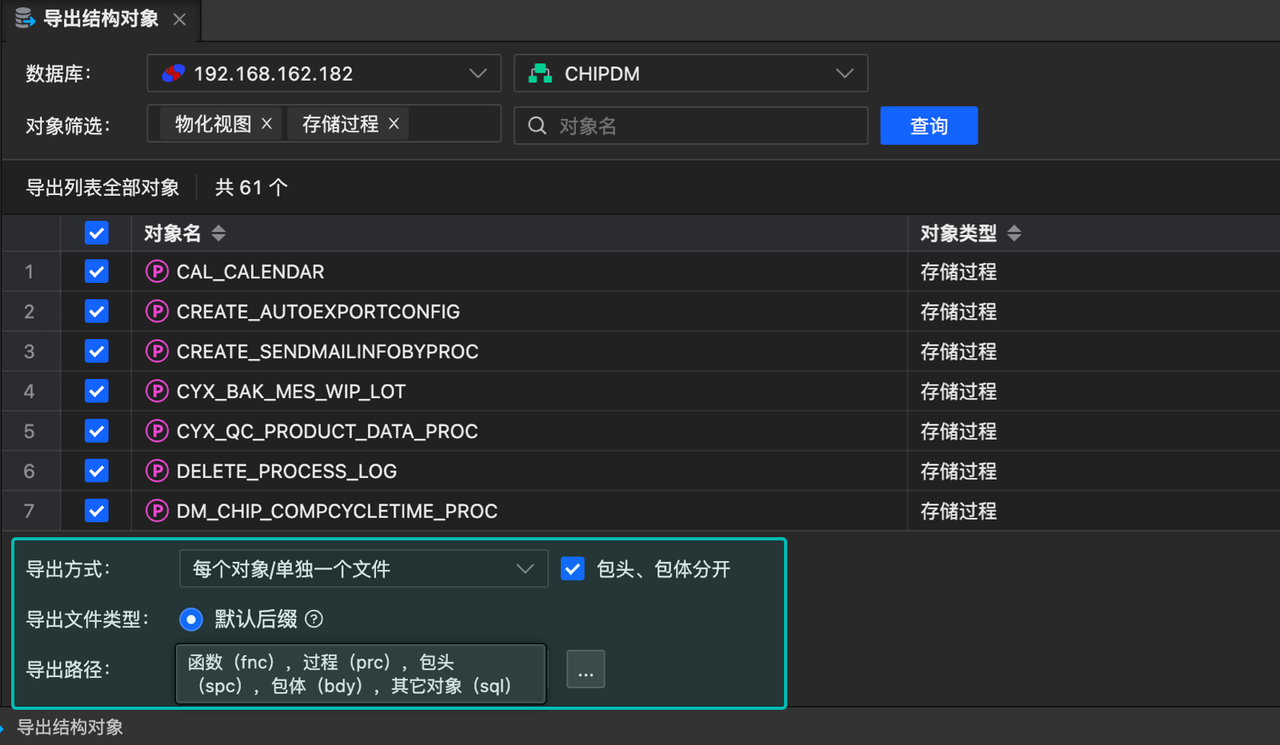This screenshot has height=745, width=1280.
Task: Select the 默认后缀 radio button
Action: [x=191, y=619]
